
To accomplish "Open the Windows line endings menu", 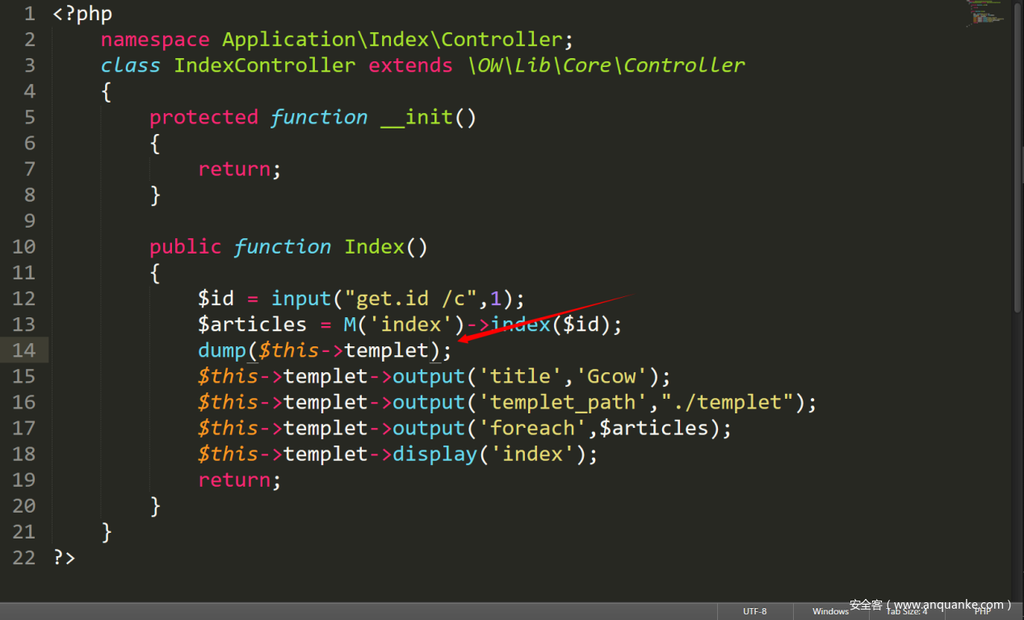I will [x=830, y=611].
